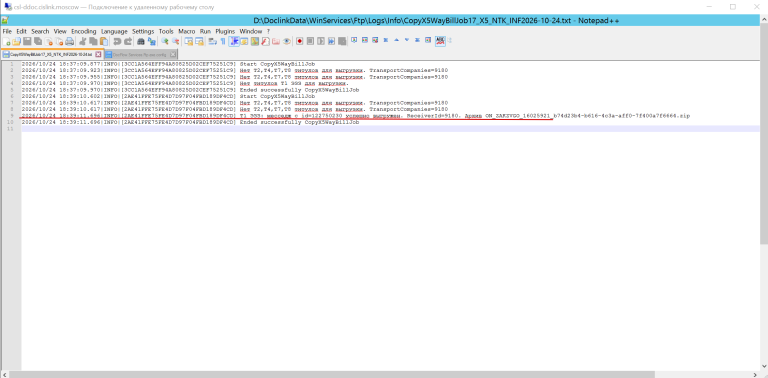
Task: Click the Redo arrow icon
Action: tap(127, 41)
